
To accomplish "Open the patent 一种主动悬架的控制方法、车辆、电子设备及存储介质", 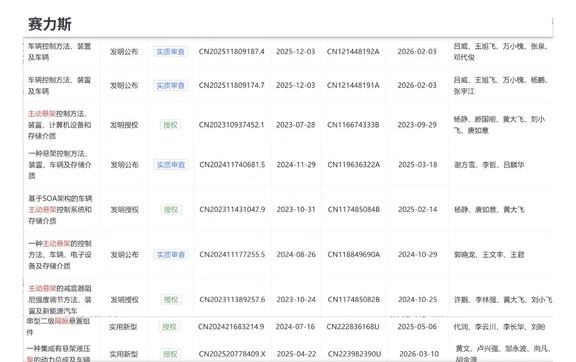I will 60,255.
